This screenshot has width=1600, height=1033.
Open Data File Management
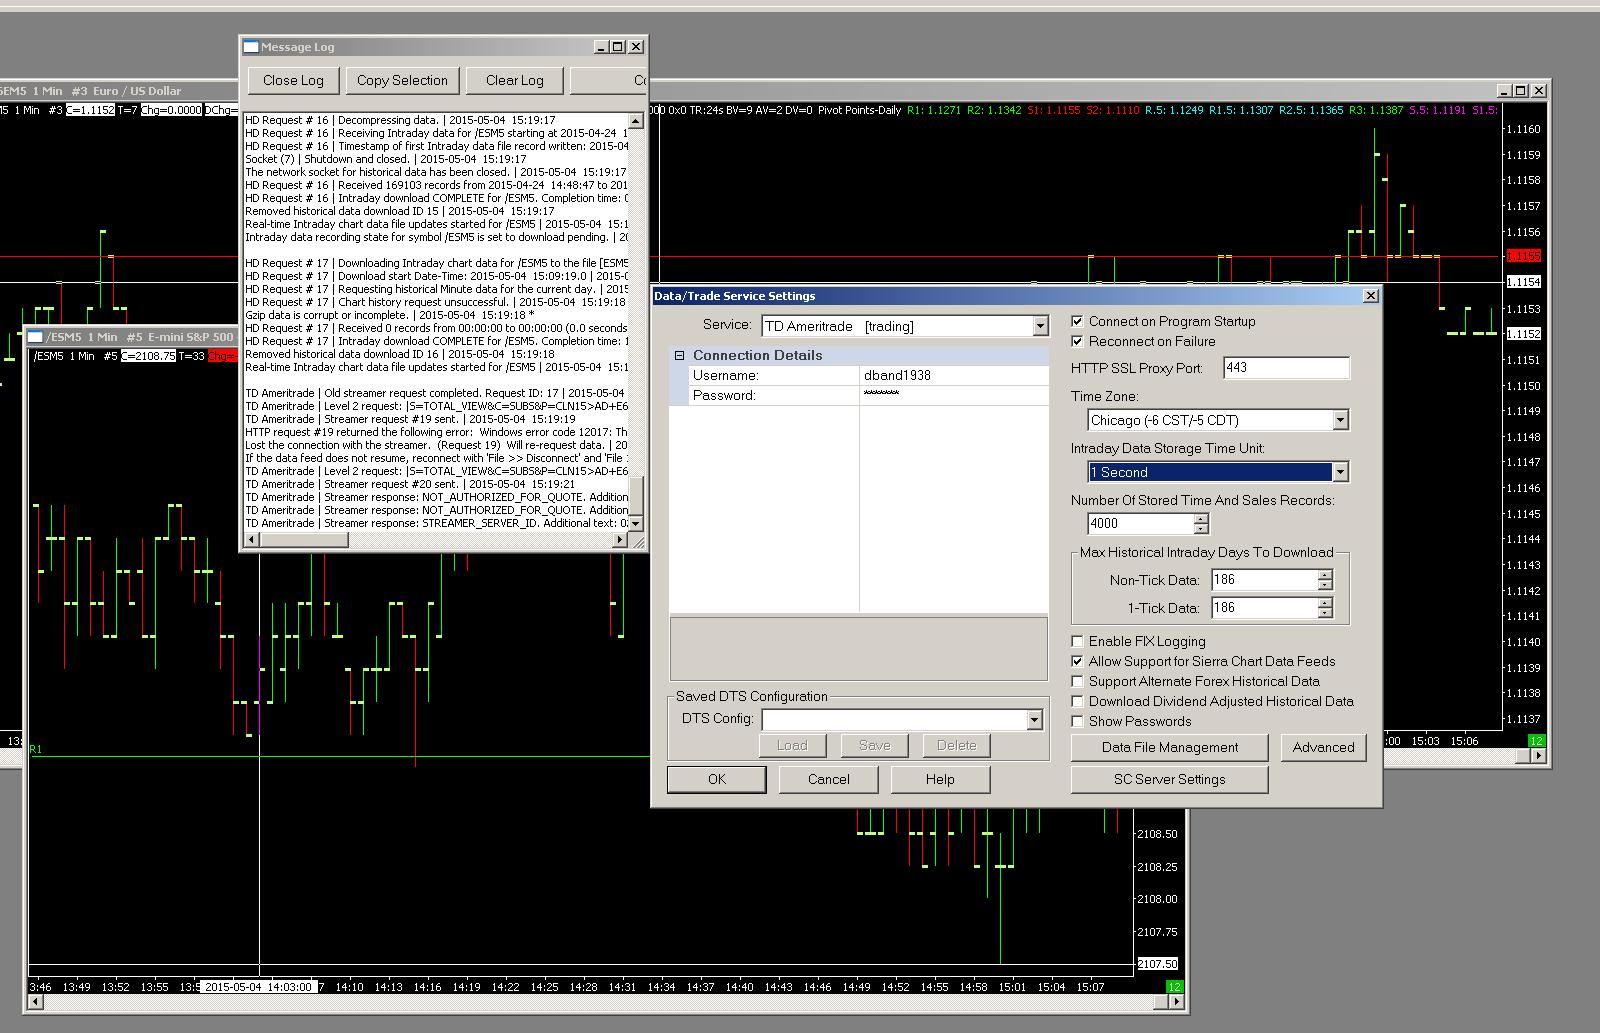1169,747
